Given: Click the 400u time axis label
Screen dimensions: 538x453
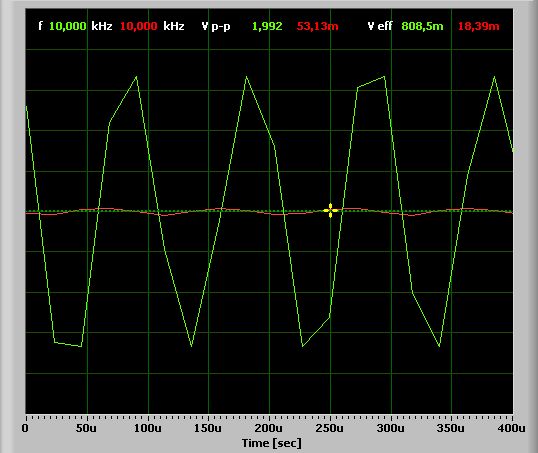Looking at the screenshot, I should tap(511, 428).
